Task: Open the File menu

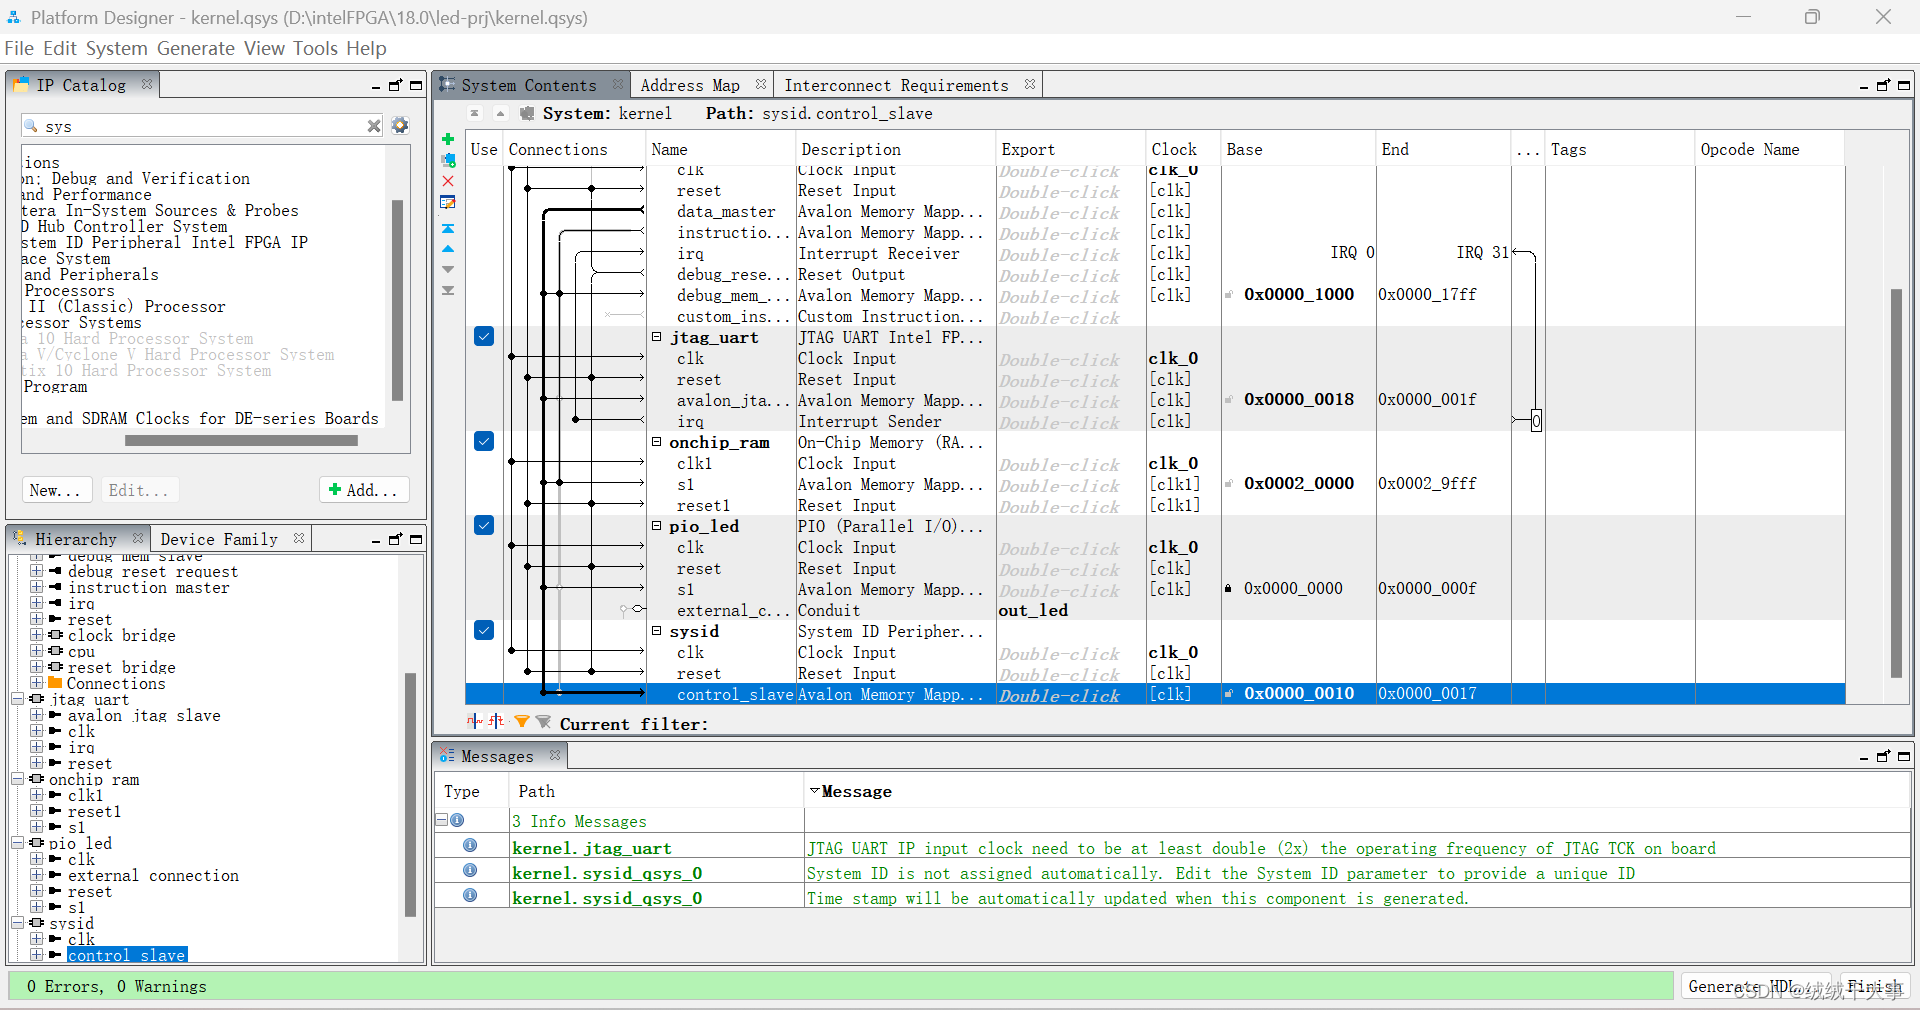Action: click(19, 48)
